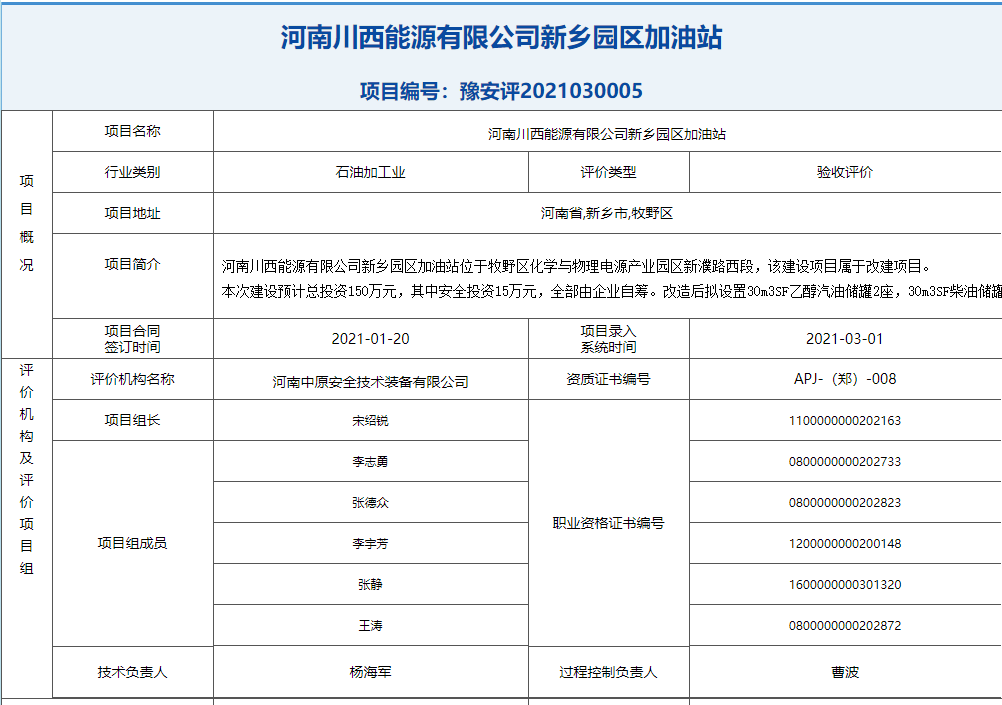Viewport: 1002px width, 705px height.
Task: Click the 项目地址 label cell
Action: coord(132,213)
